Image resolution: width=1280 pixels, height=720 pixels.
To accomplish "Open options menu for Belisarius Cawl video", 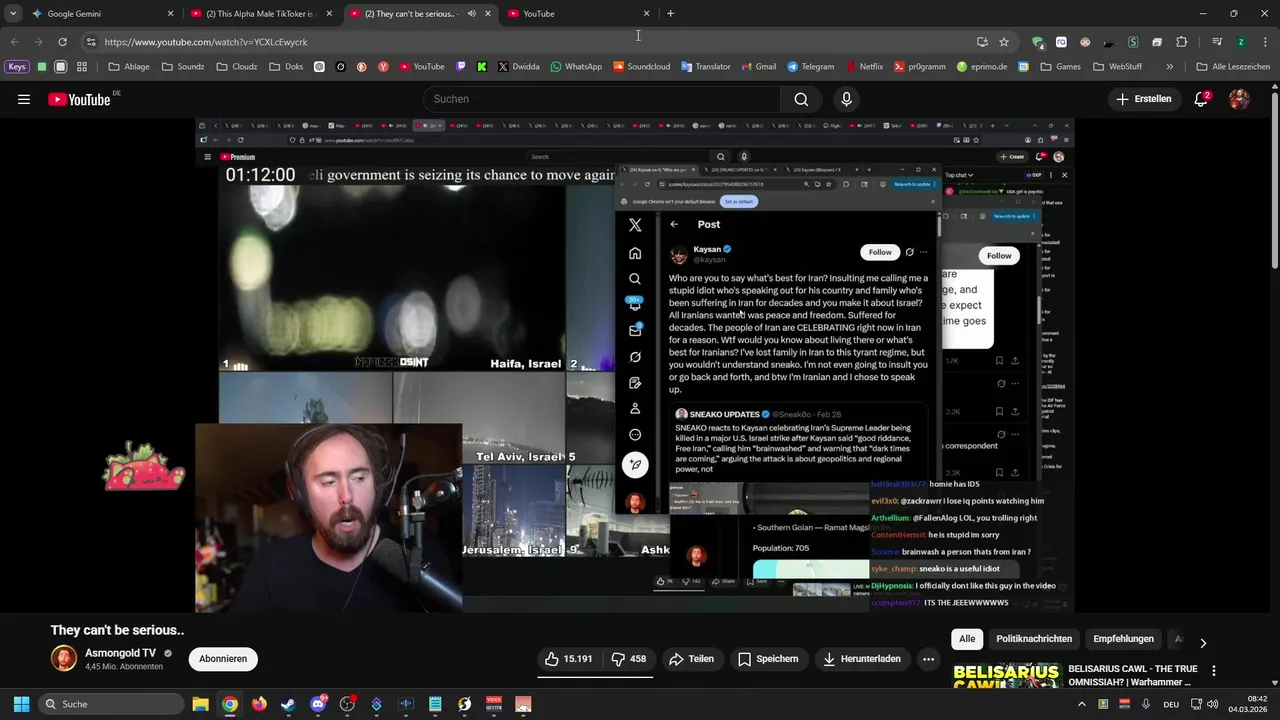I will (1214, 671).
